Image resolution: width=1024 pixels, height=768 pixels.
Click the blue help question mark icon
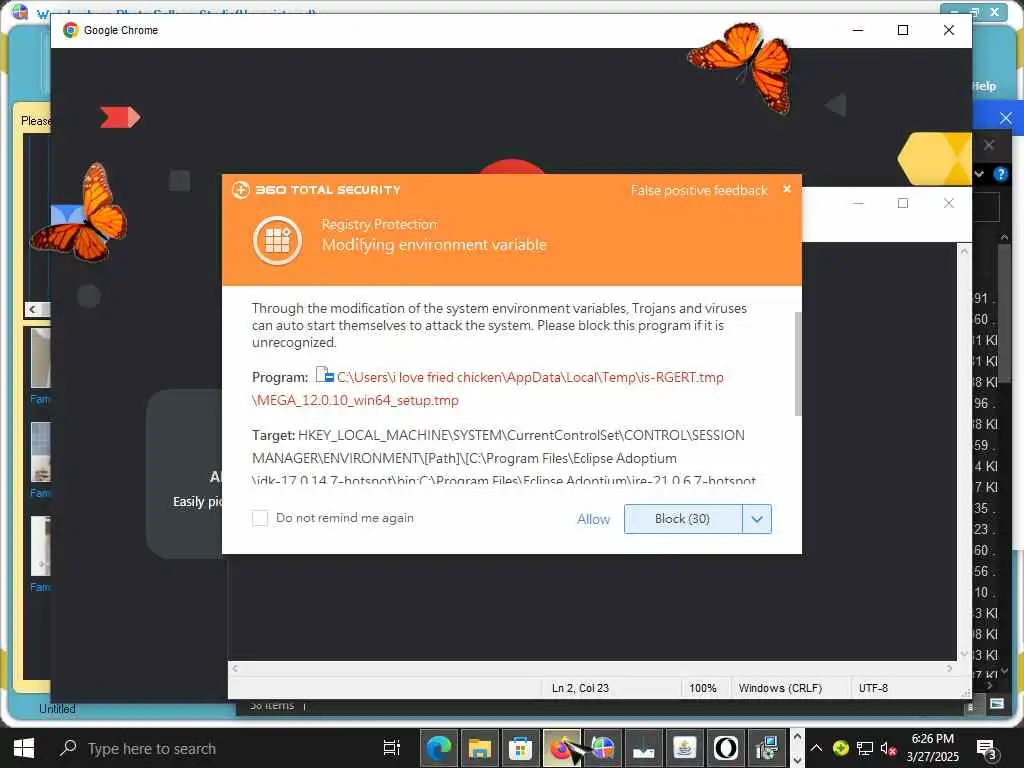coord(1000,174)
